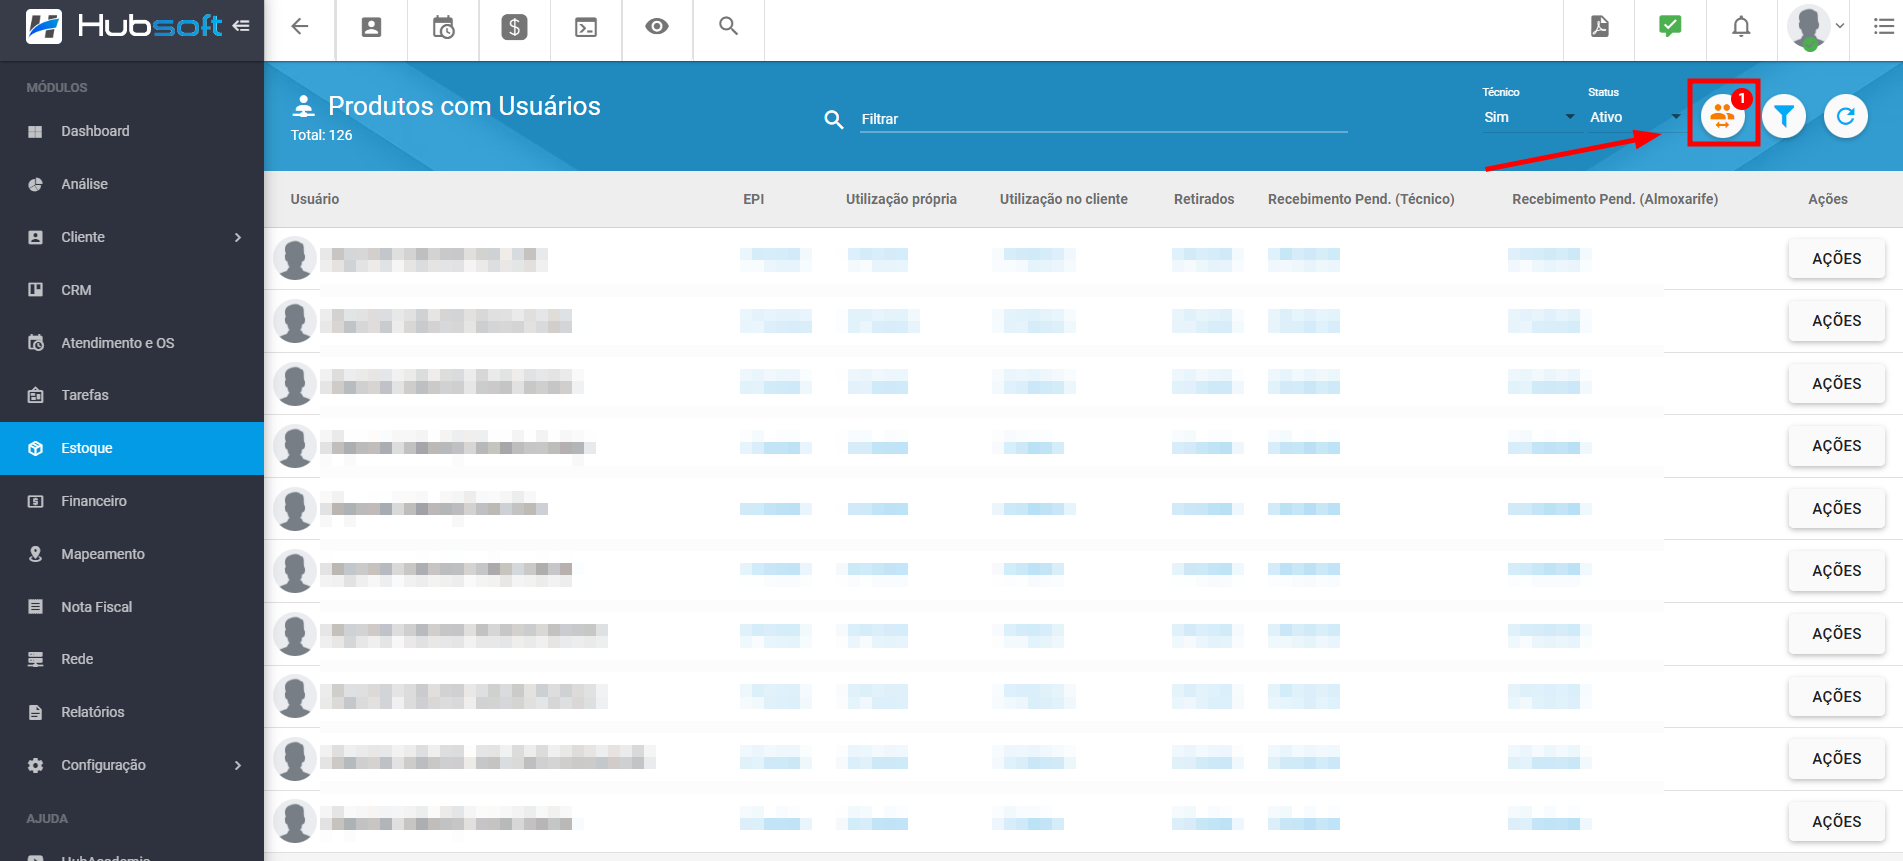Image resolution: width=1903 pixels, height=861 pixels.
Task: Click AÇÕES button in the seventh row
Action: point(1837,633)
